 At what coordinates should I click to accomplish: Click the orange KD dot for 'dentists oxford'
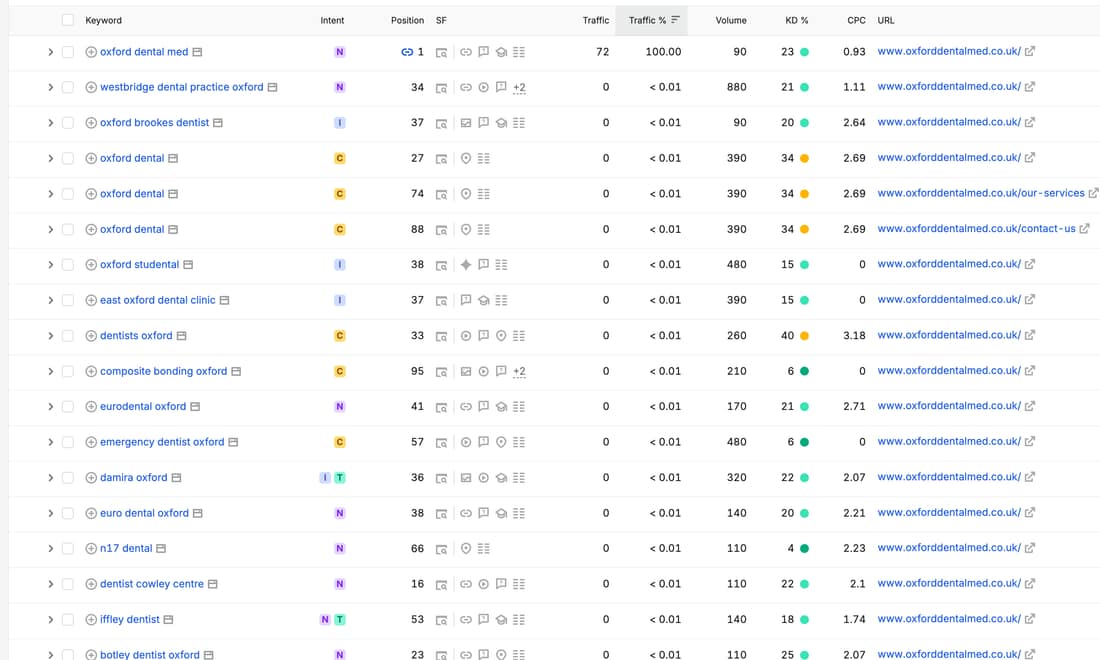click(805, 336)
